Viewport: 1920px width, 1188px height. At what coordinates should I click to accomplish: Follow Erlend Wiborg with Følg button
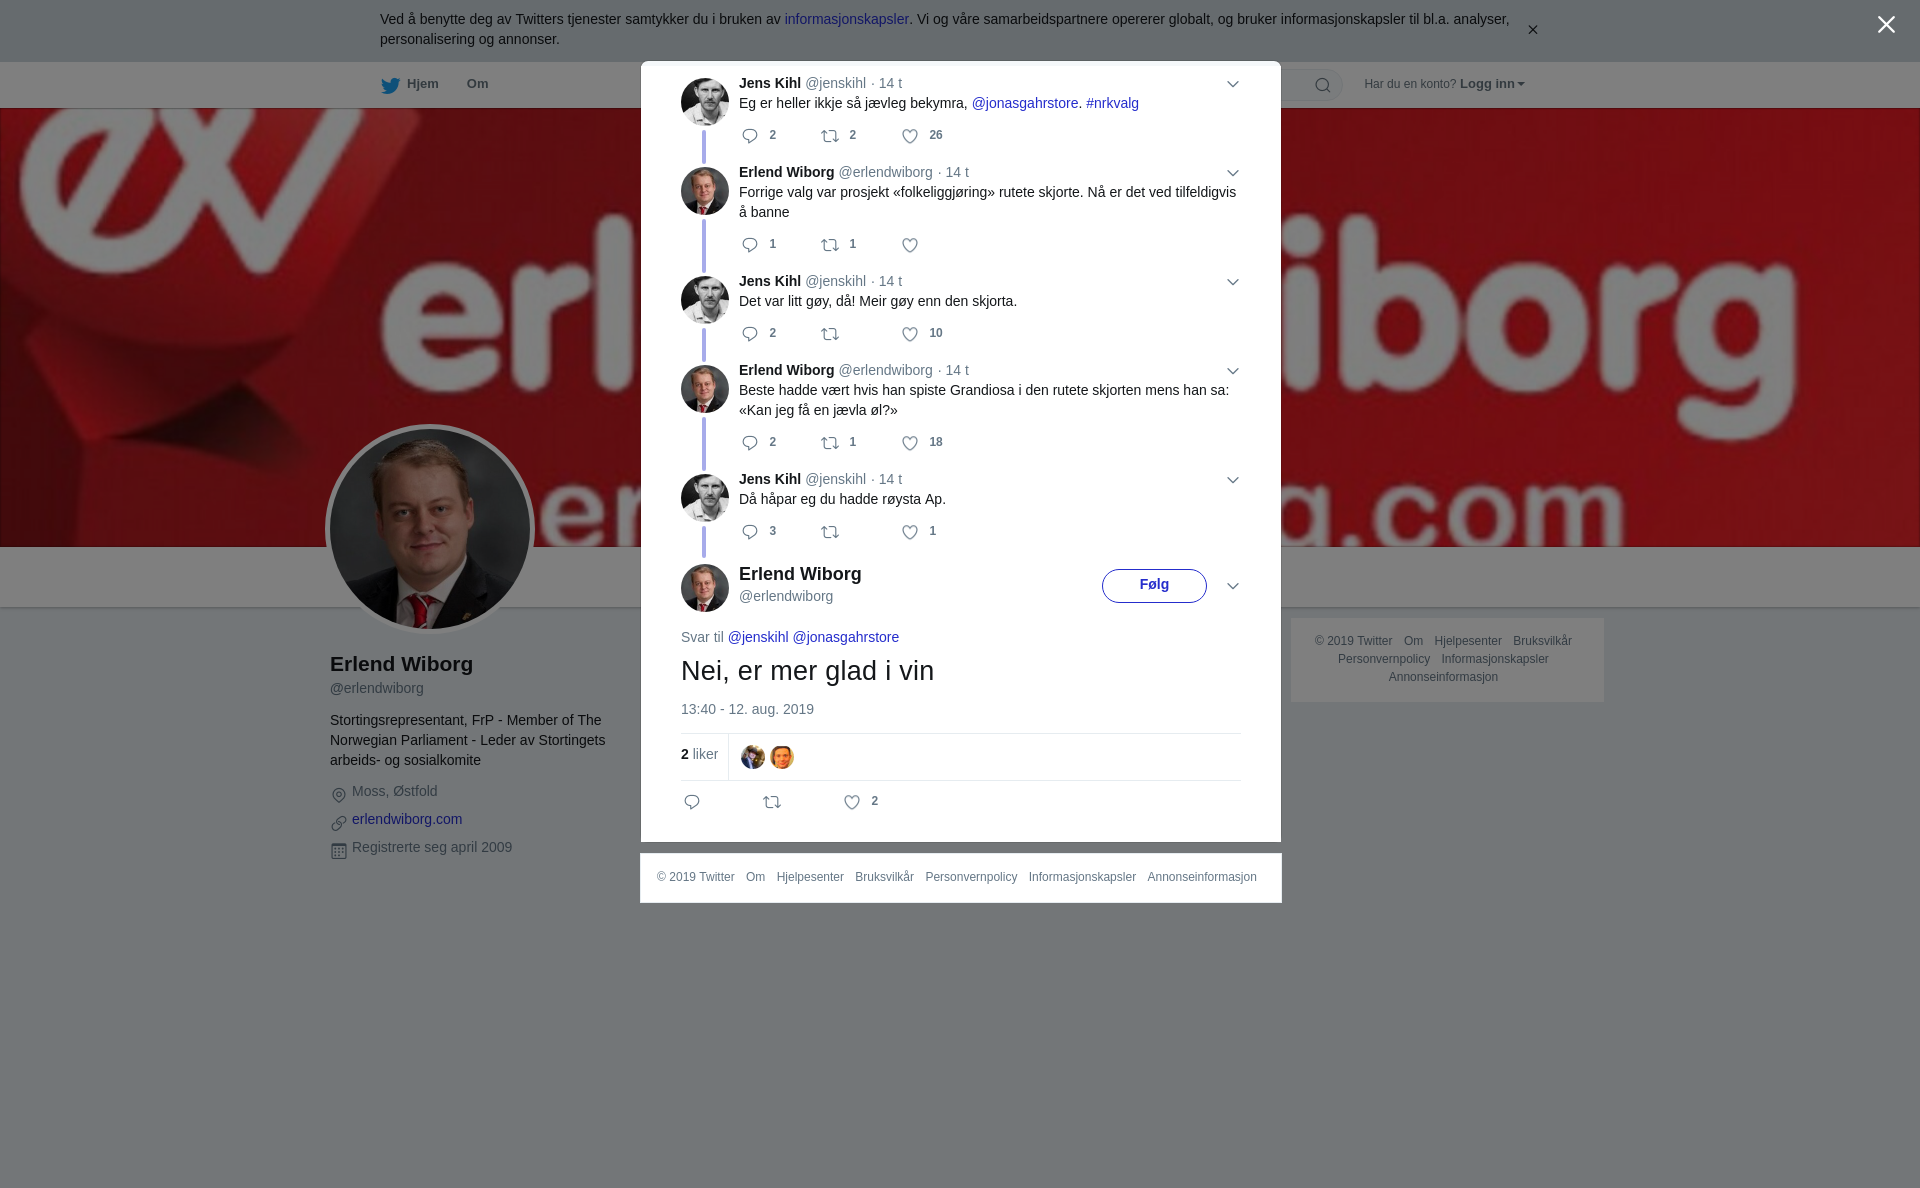1154,586
